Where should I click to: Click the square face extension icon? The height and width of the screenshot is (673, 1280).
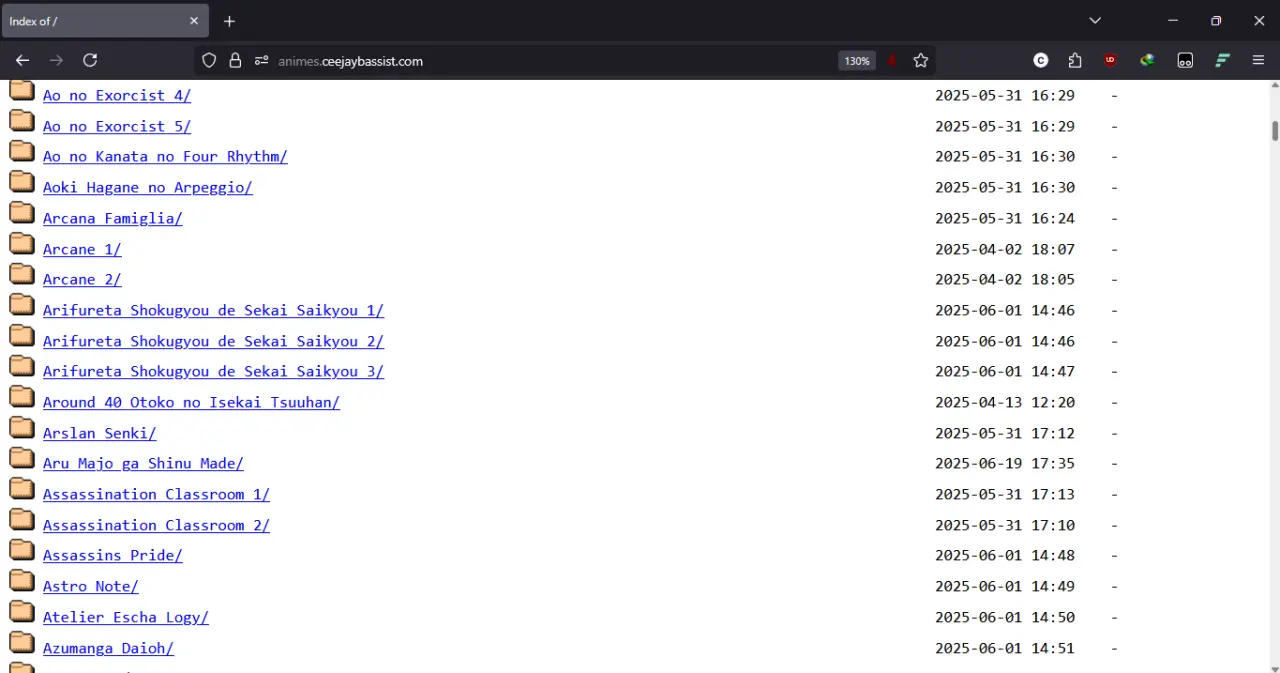(x=1185, y=61)
